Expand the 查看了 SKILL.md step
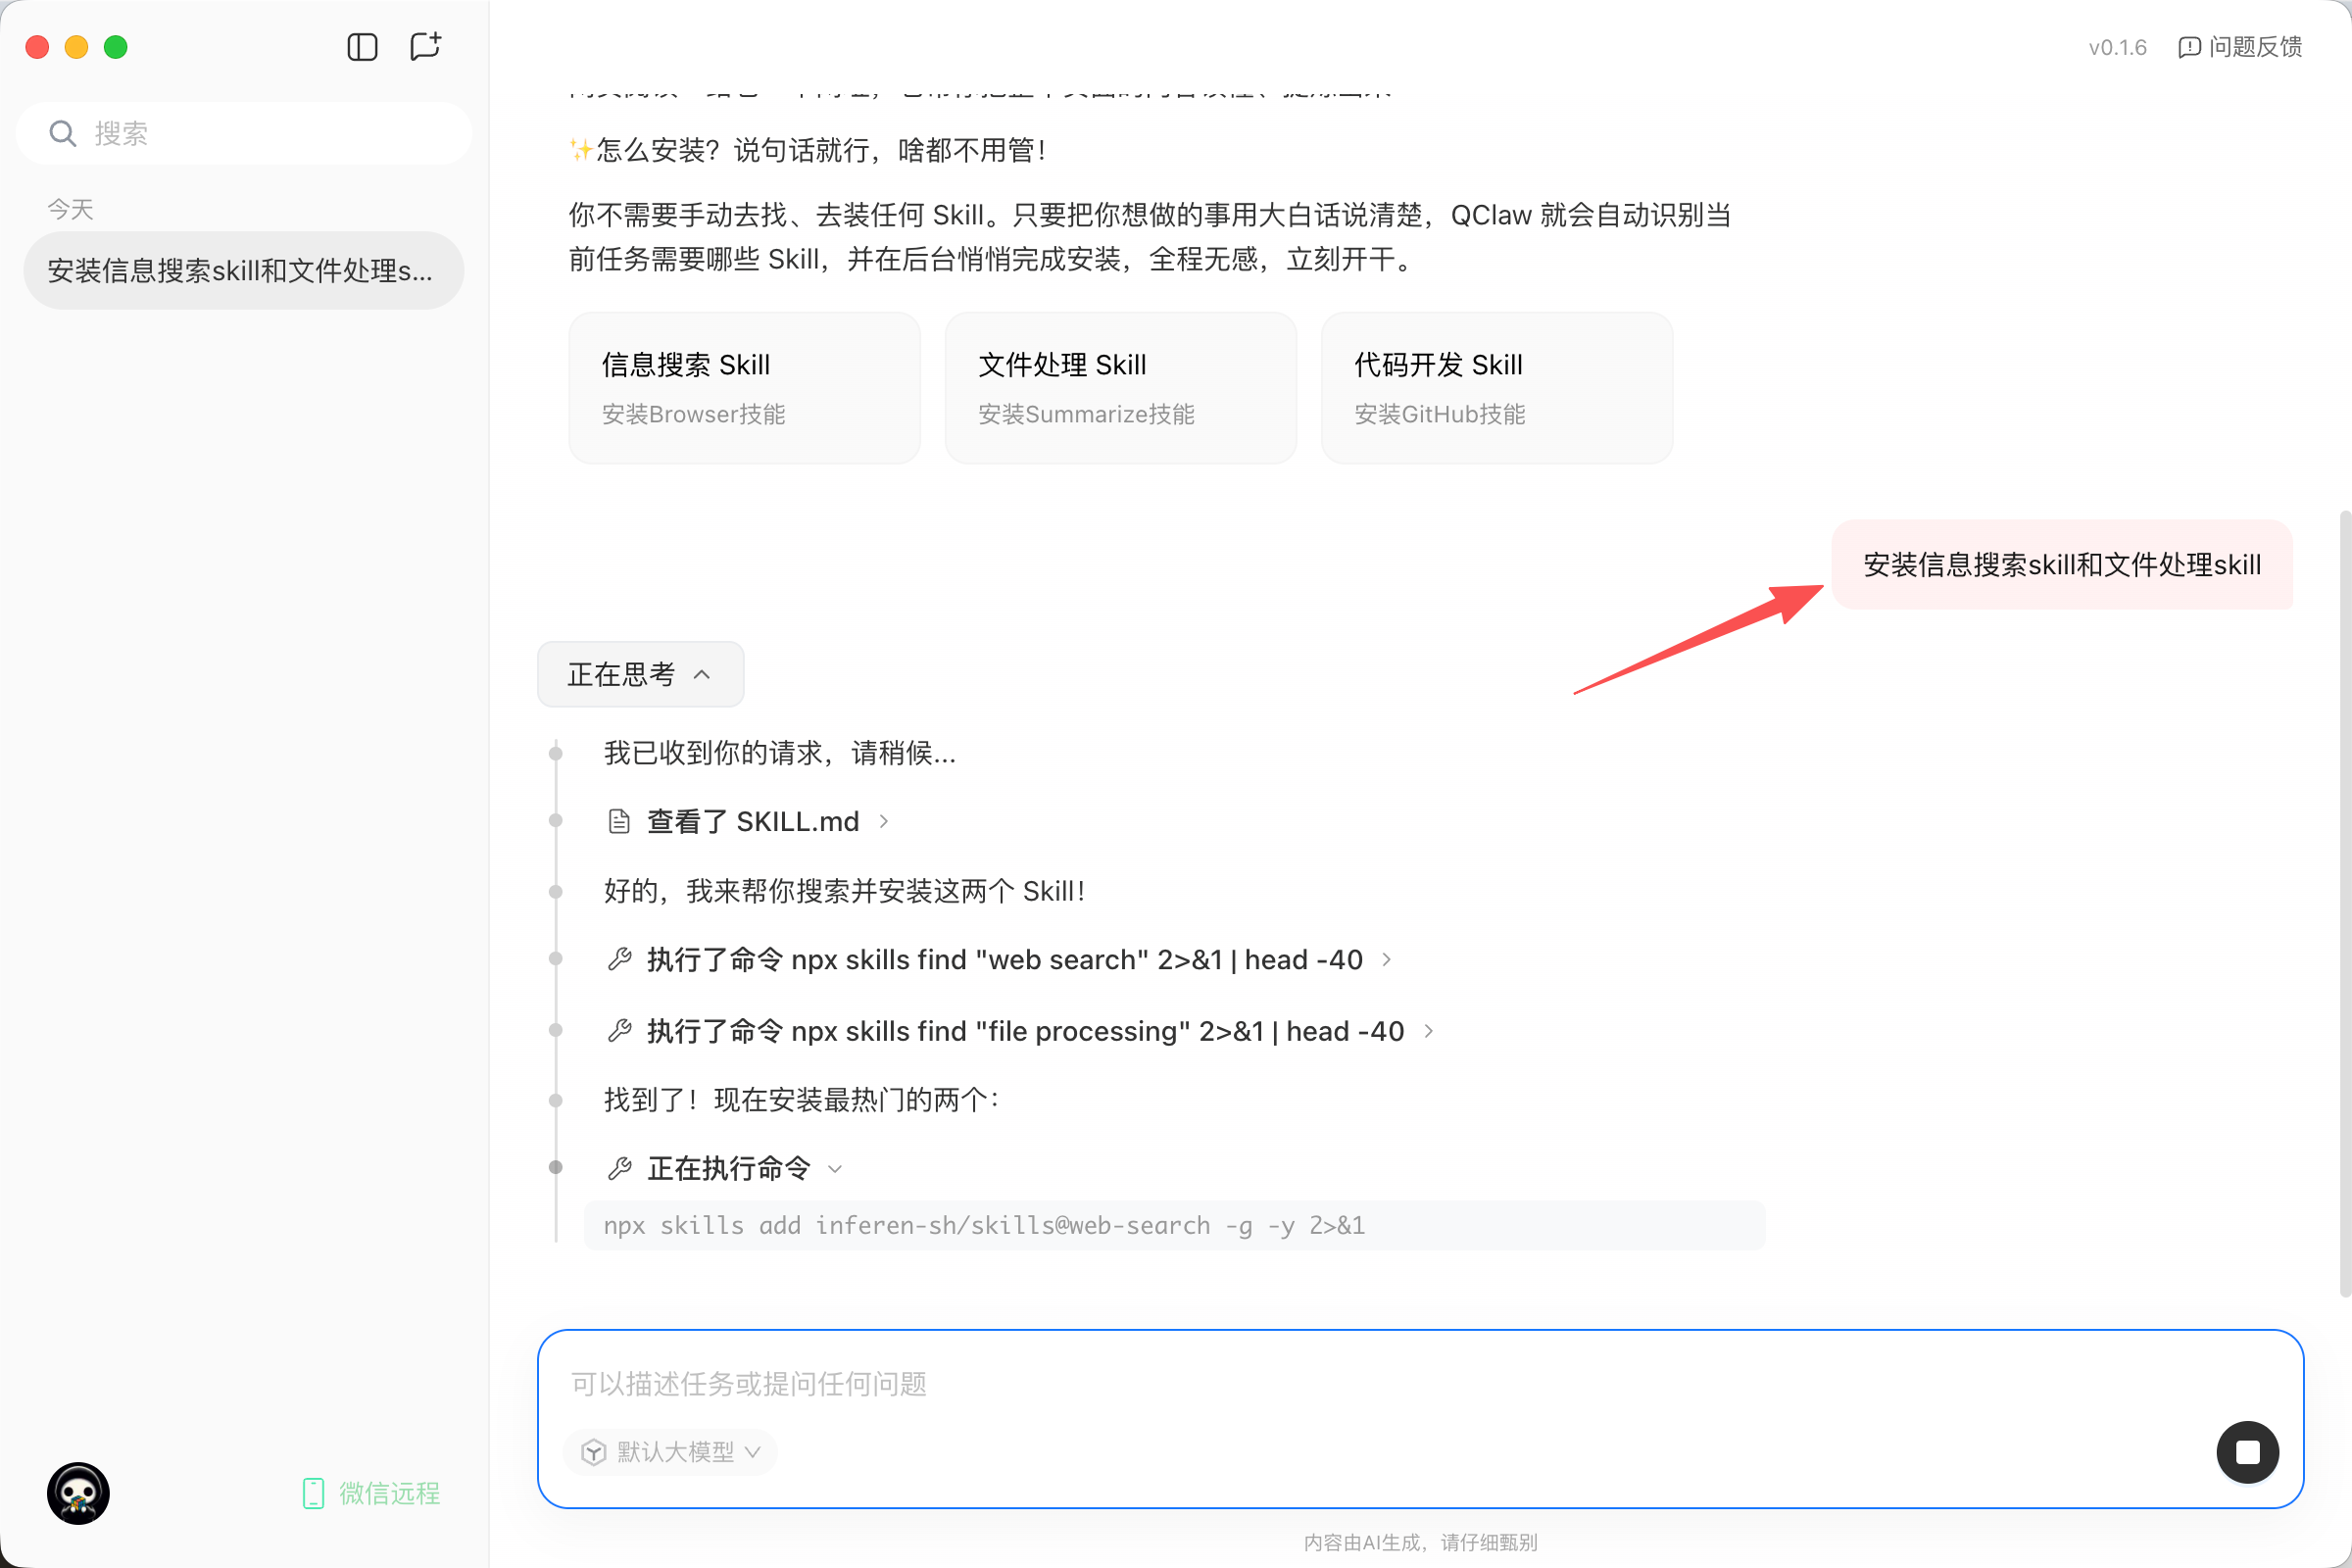 tap(884, 822)
